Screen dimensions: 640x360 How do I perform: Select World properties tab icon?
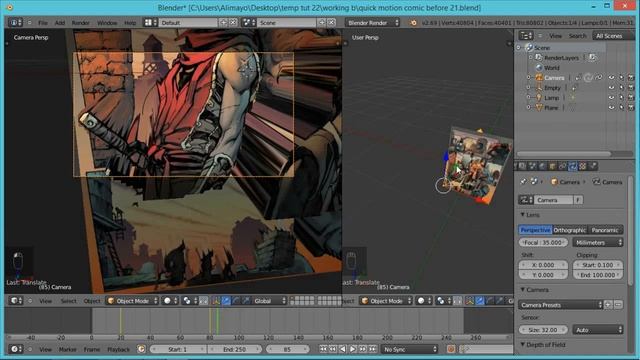542,166
